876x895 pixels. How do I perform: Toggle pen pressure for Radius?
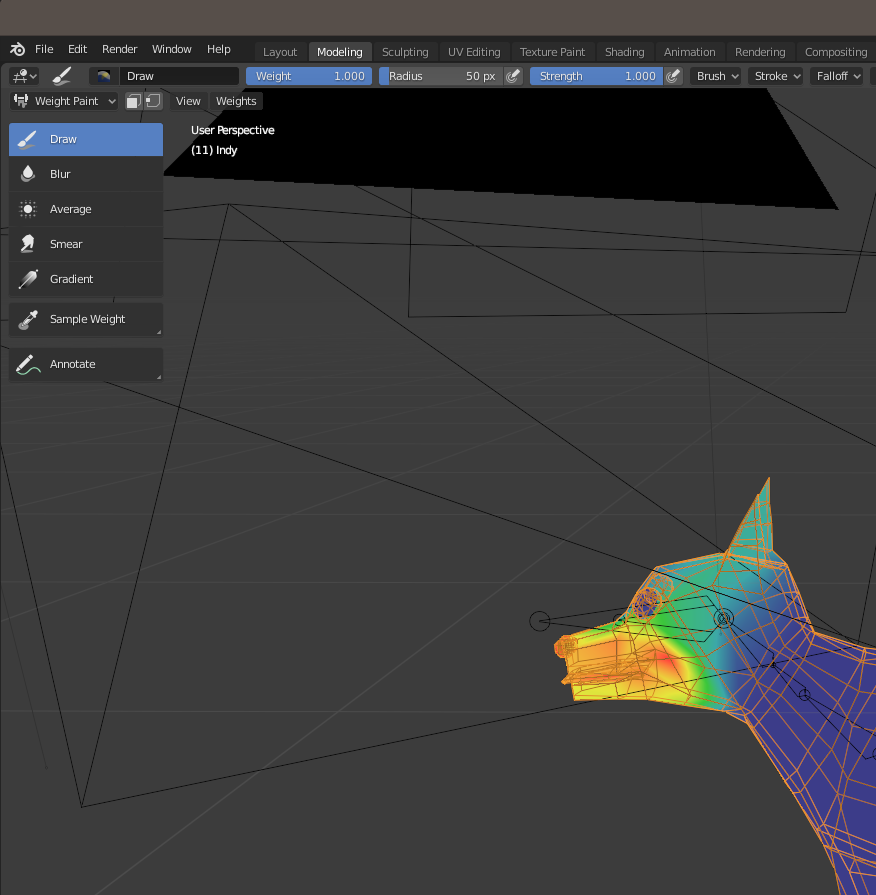(x=514, y=76)
